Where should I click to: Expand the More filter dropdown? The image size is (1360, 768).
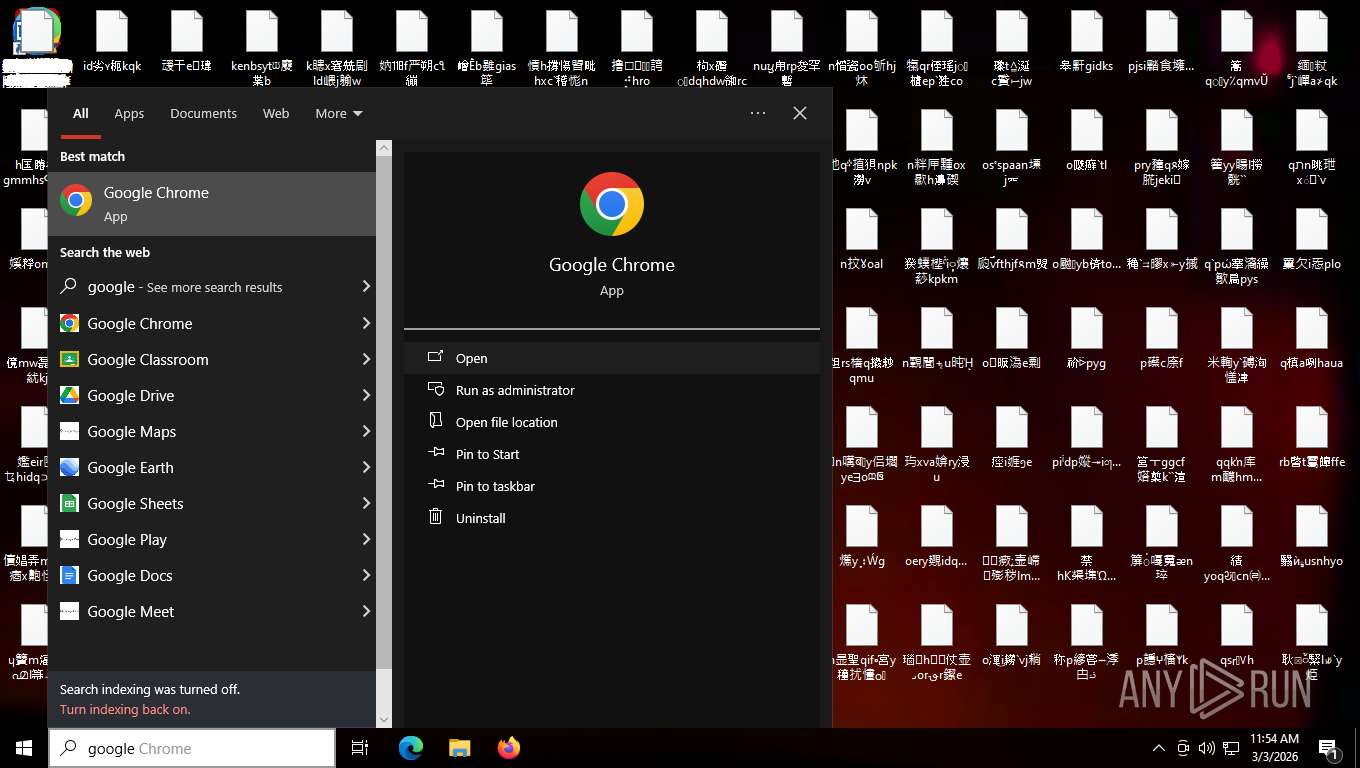(339, 114)
